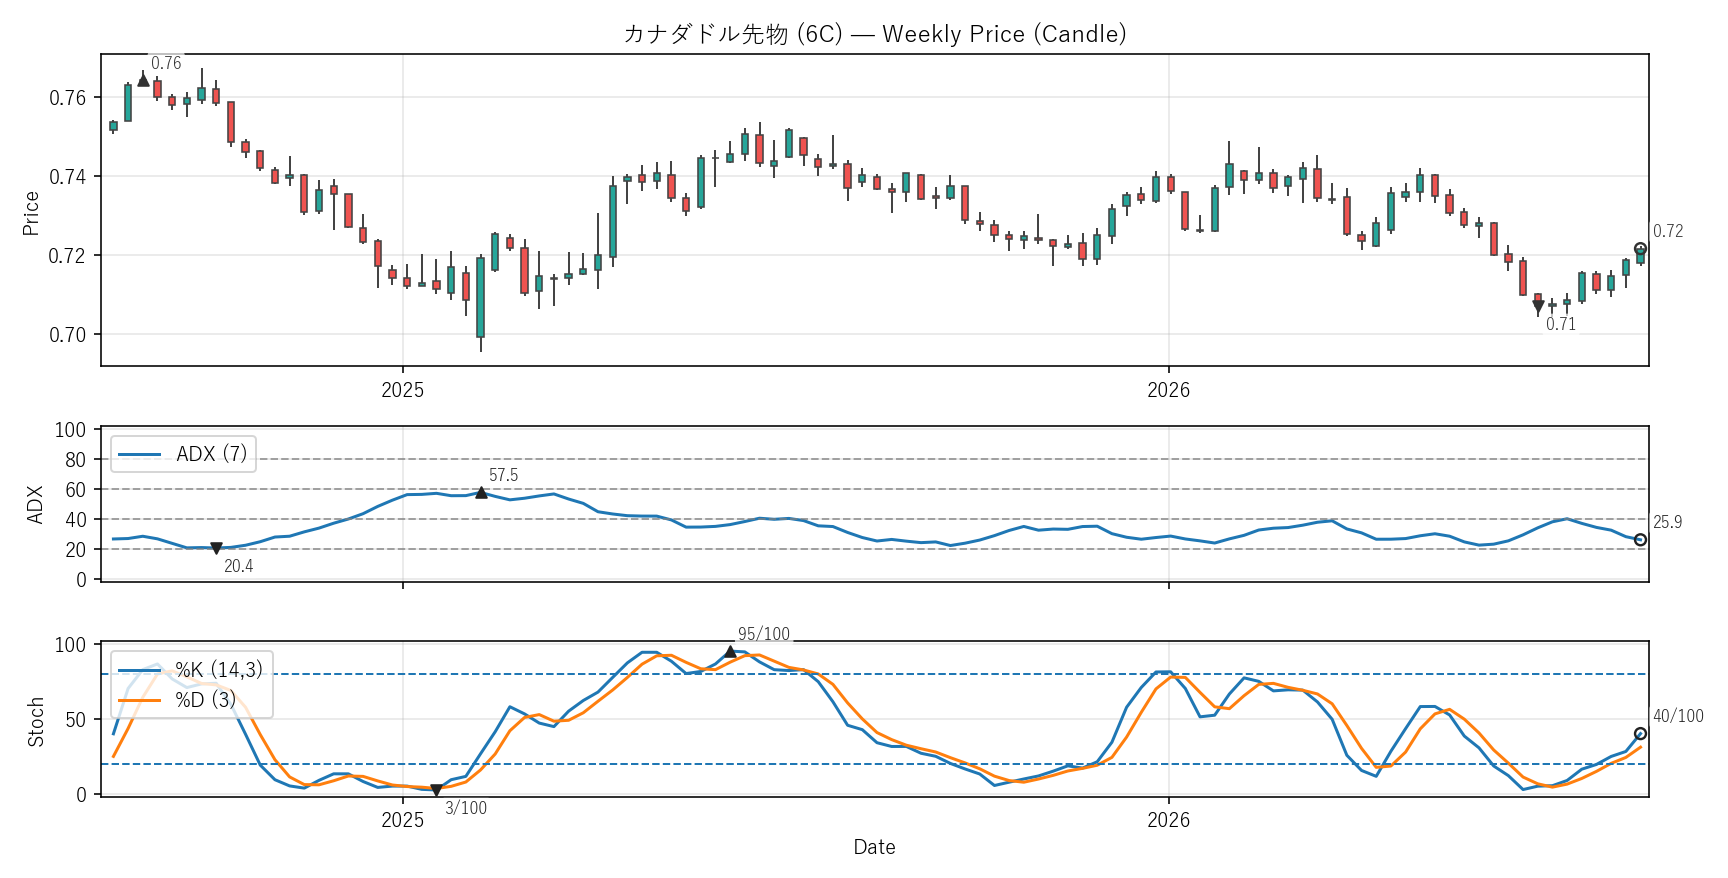
Task: Click the blue %K line swatch in the legend
Action: [x=140, y=670]
